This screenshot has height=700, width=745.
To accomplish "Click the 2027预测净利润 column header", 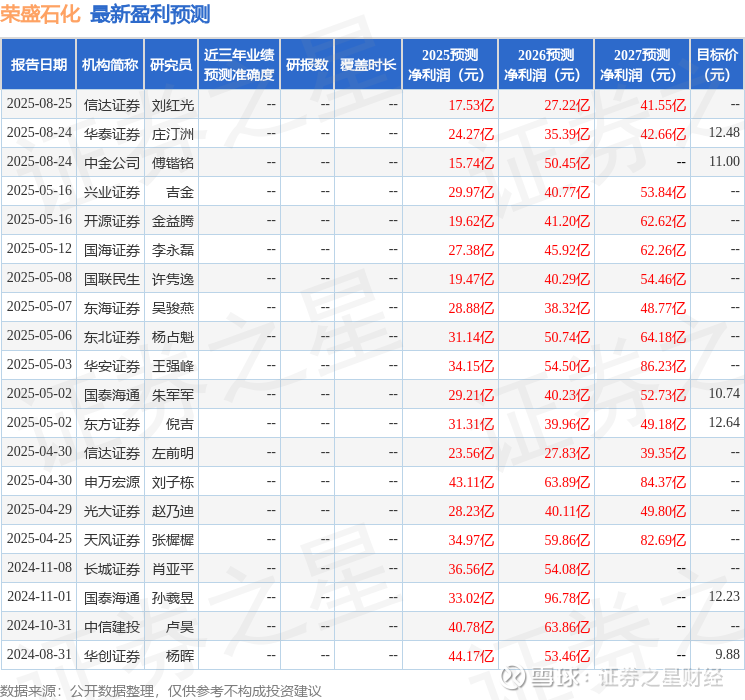I will coord(642,65).
